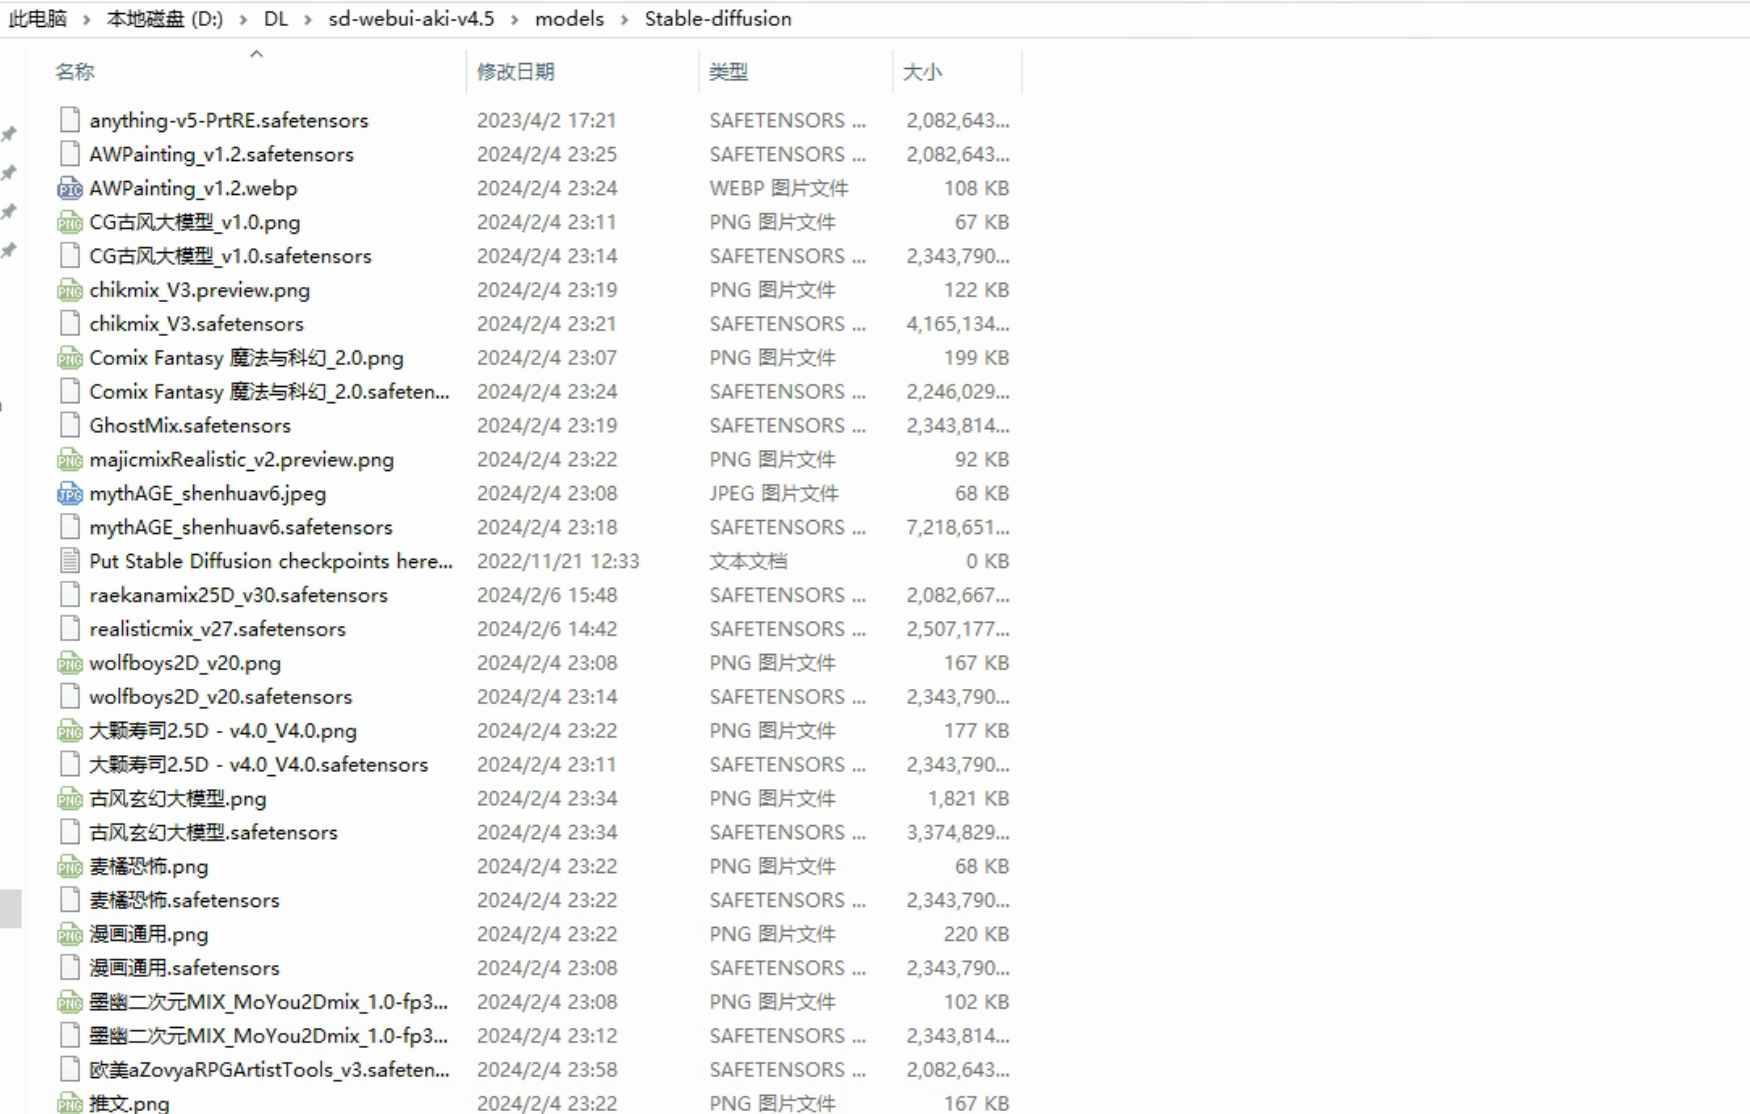Viewport: 1750px width, 1114px height.
Task: Click the wolfboys2D_v20.safetensors file icon
Action: (x=69, y=697)
